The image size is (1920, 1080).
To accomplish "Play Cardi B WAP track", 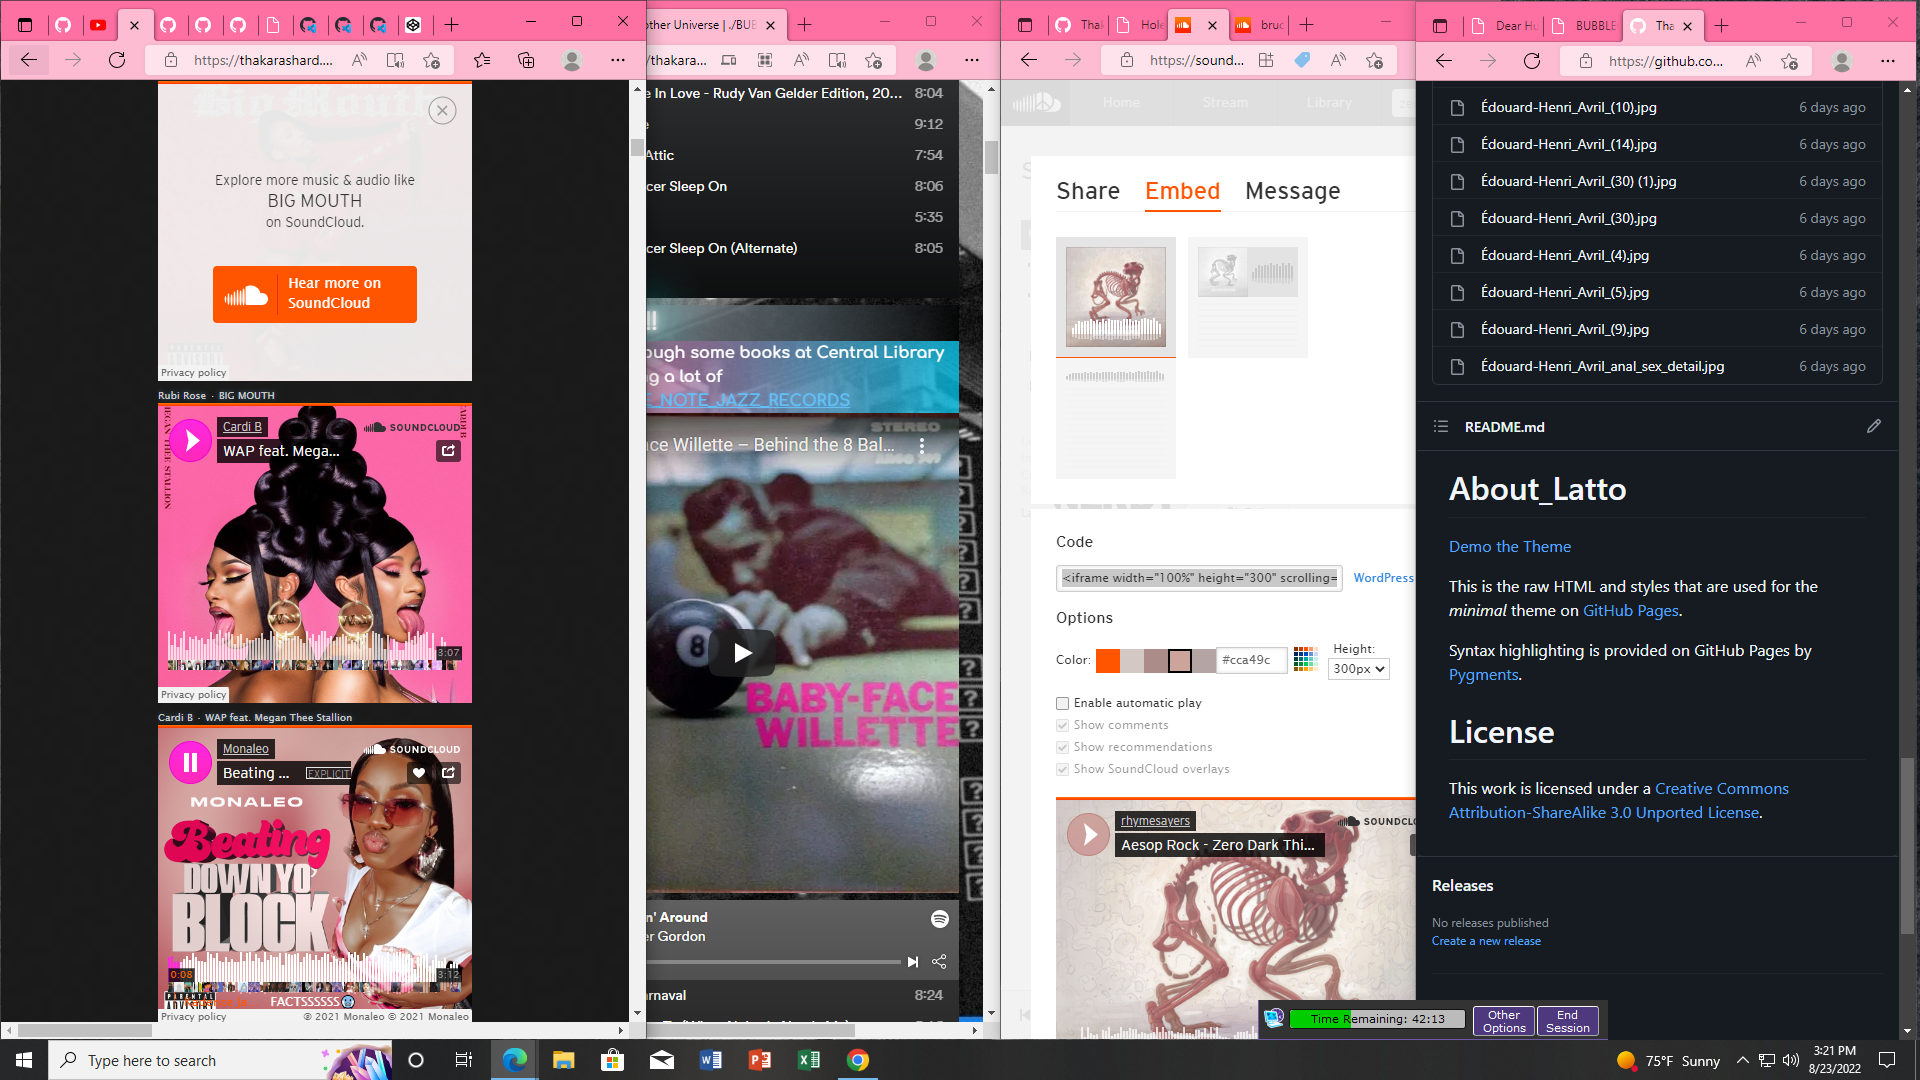I will point(190,441).
